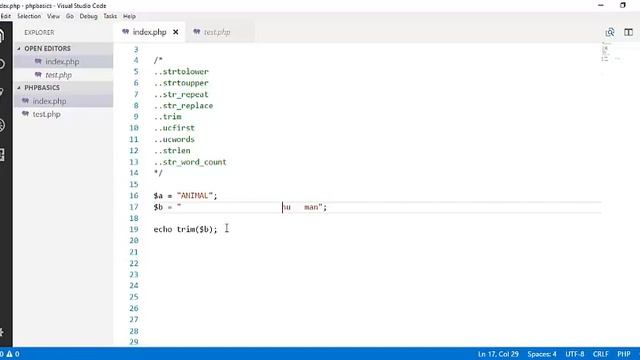Click the minimap at editor right edge
Screen dimensions: 640x360
click(x=610, y=52)
